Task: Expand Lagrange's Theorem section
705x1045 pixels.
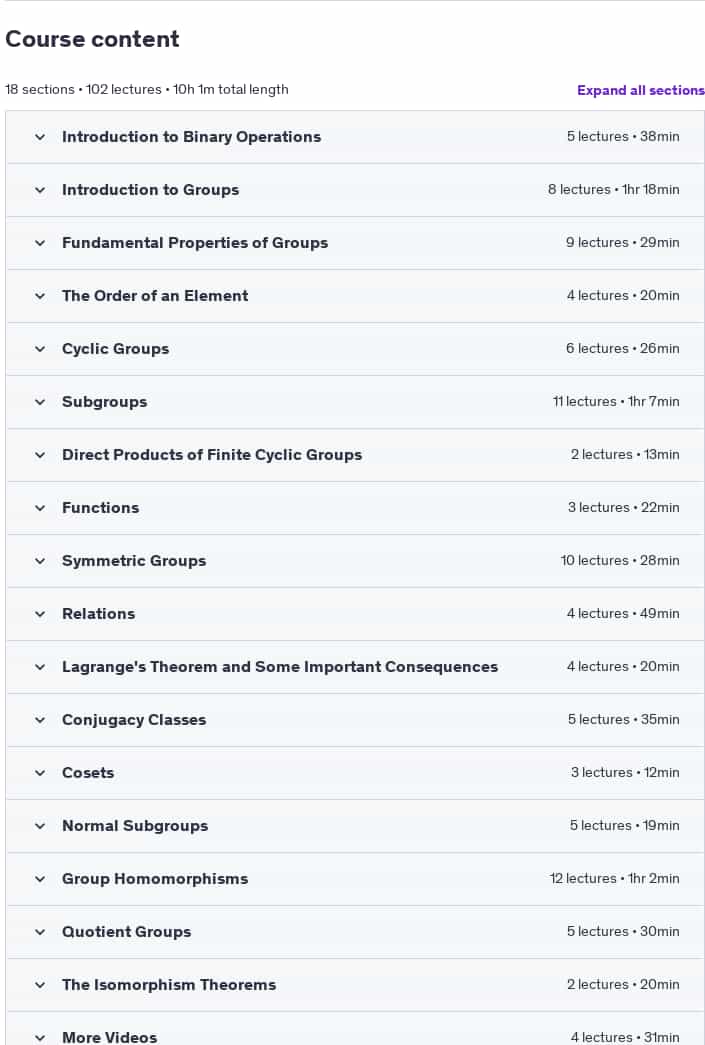Action: pyautogui.click(x=354, y=667)
